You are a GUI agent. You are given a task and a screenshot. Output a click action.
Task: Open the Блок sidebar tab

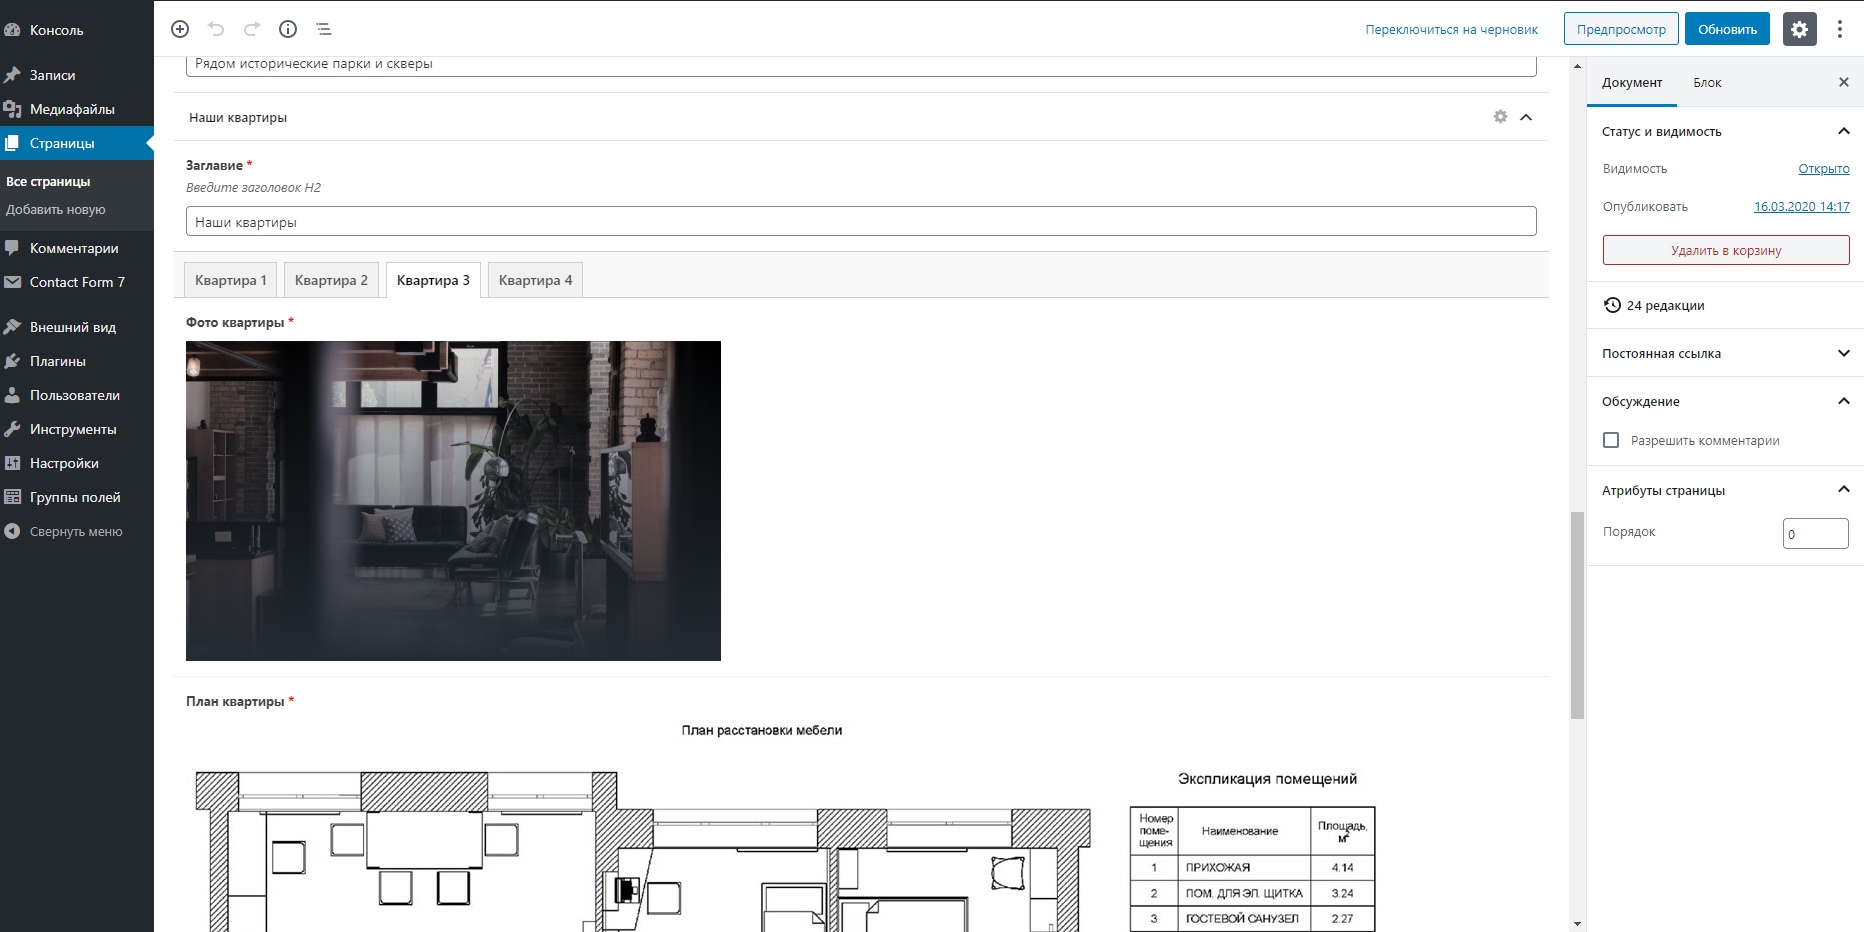1707,83
